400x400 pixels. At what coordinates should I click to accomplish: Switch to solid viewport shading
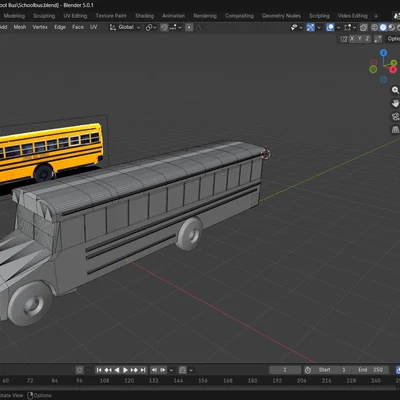[383, 27]
